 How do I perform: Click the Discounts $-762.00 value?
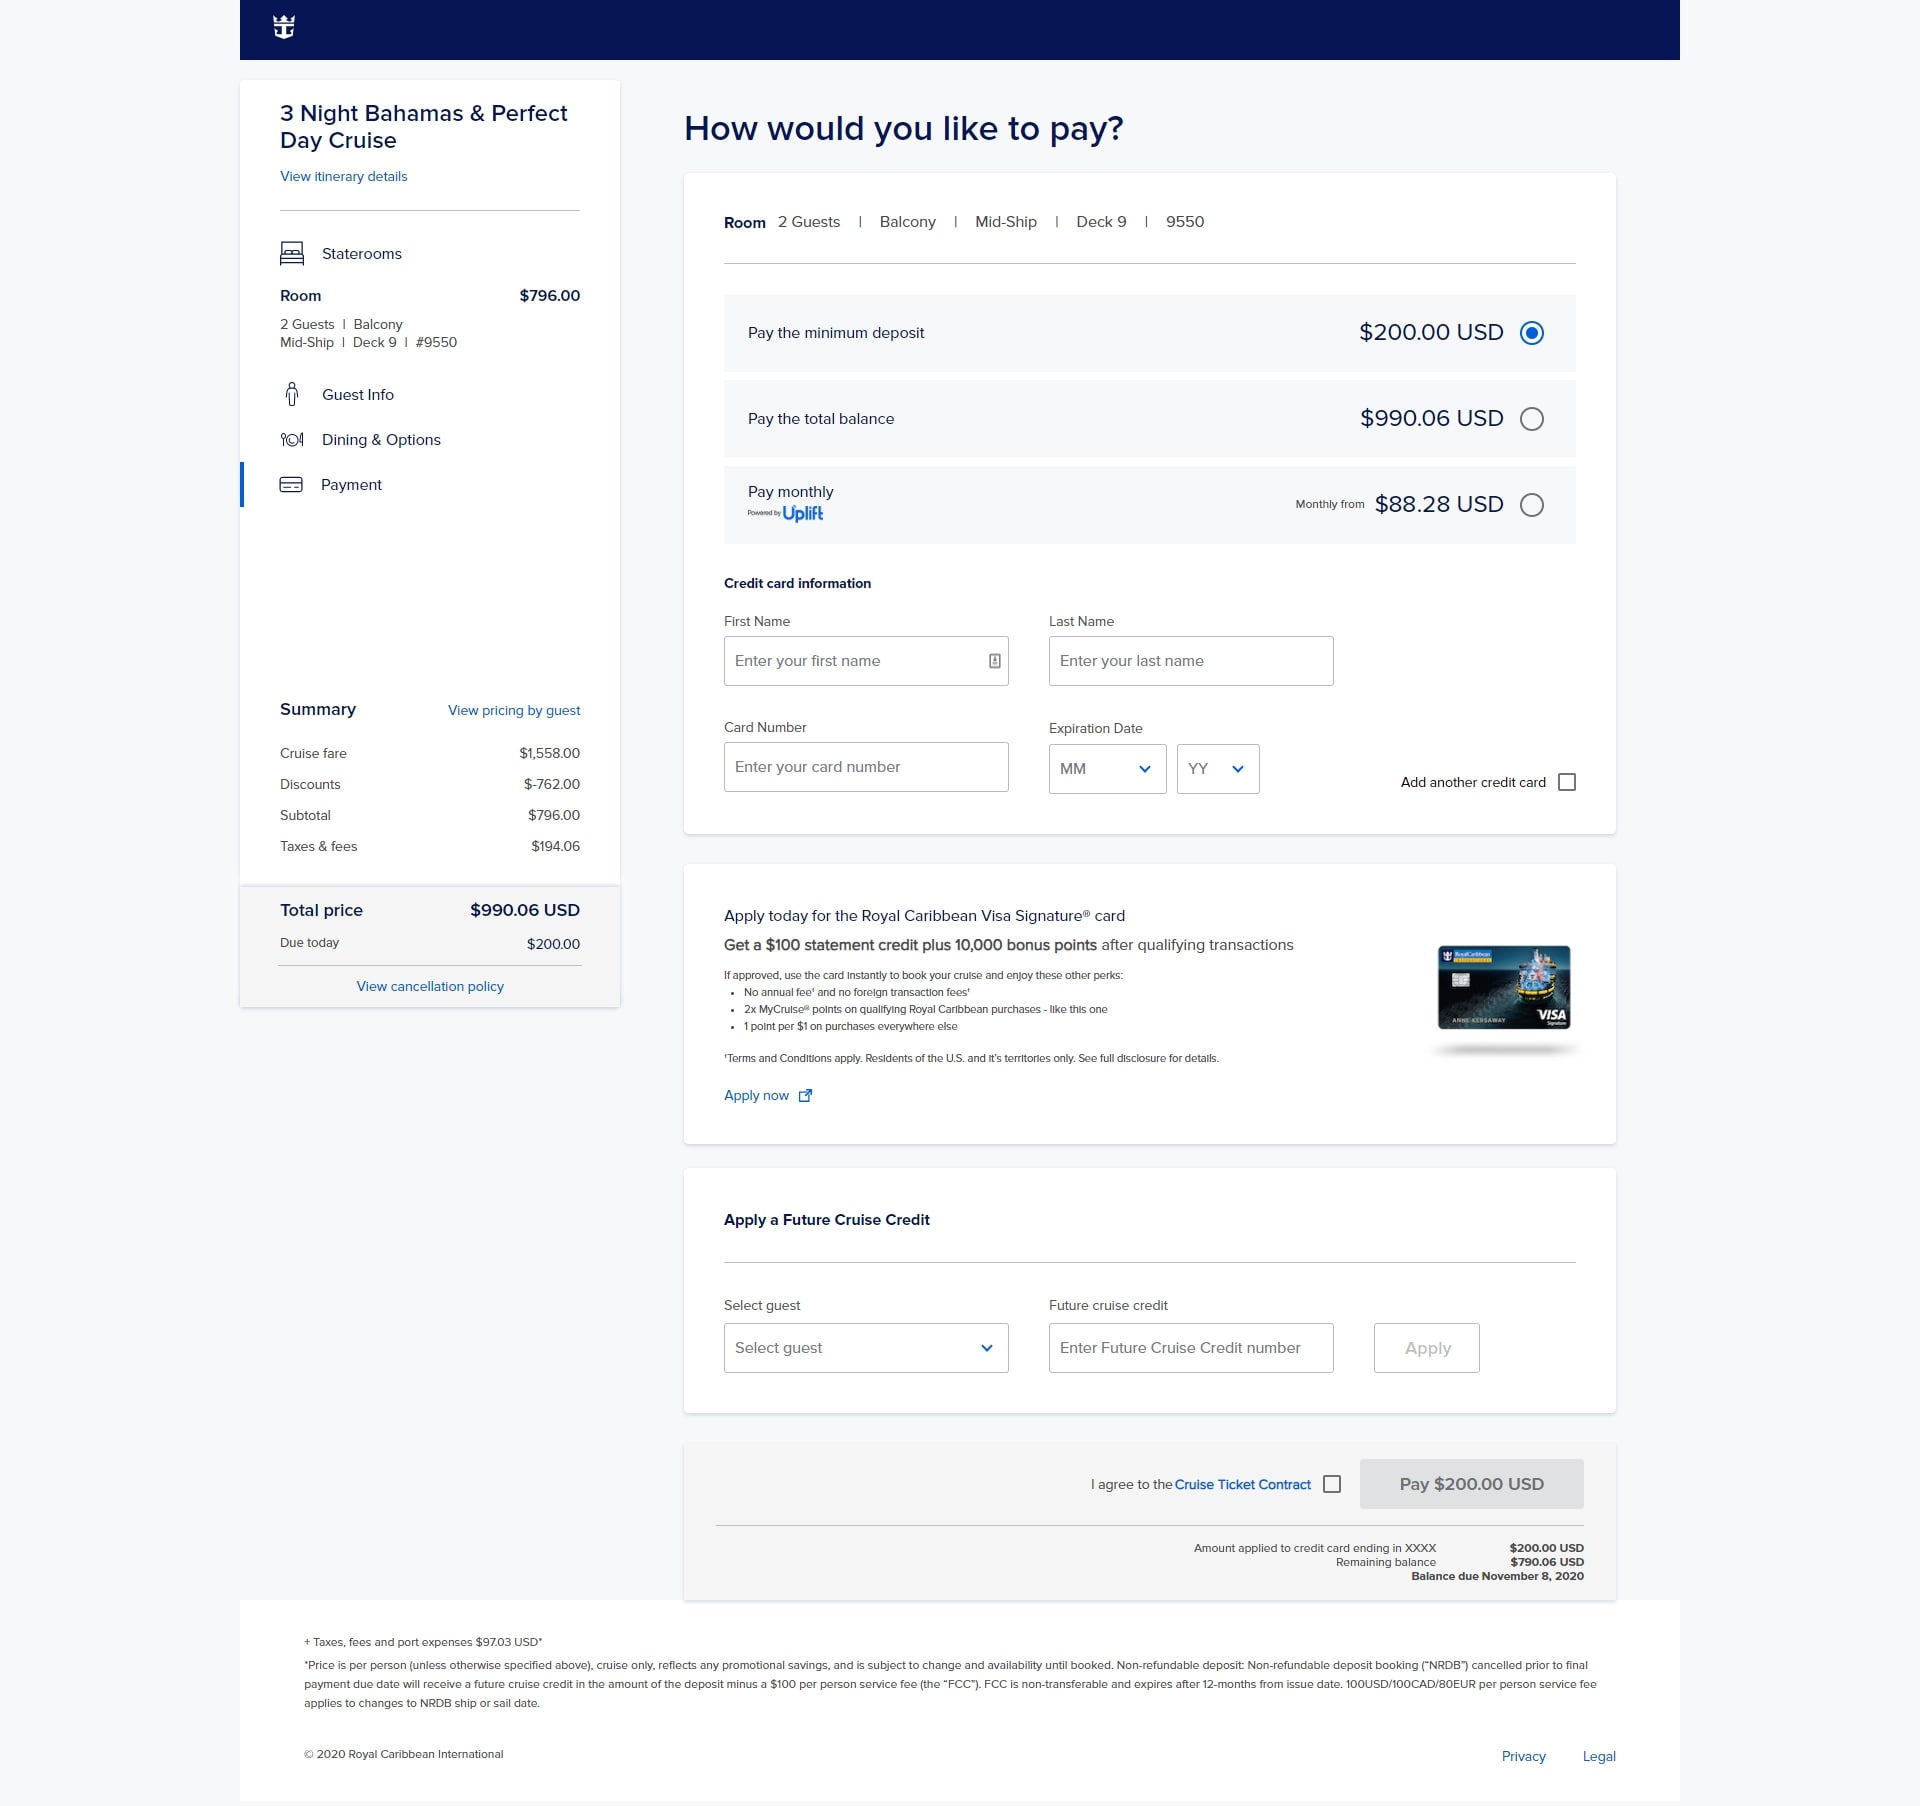tap(552, 784)
